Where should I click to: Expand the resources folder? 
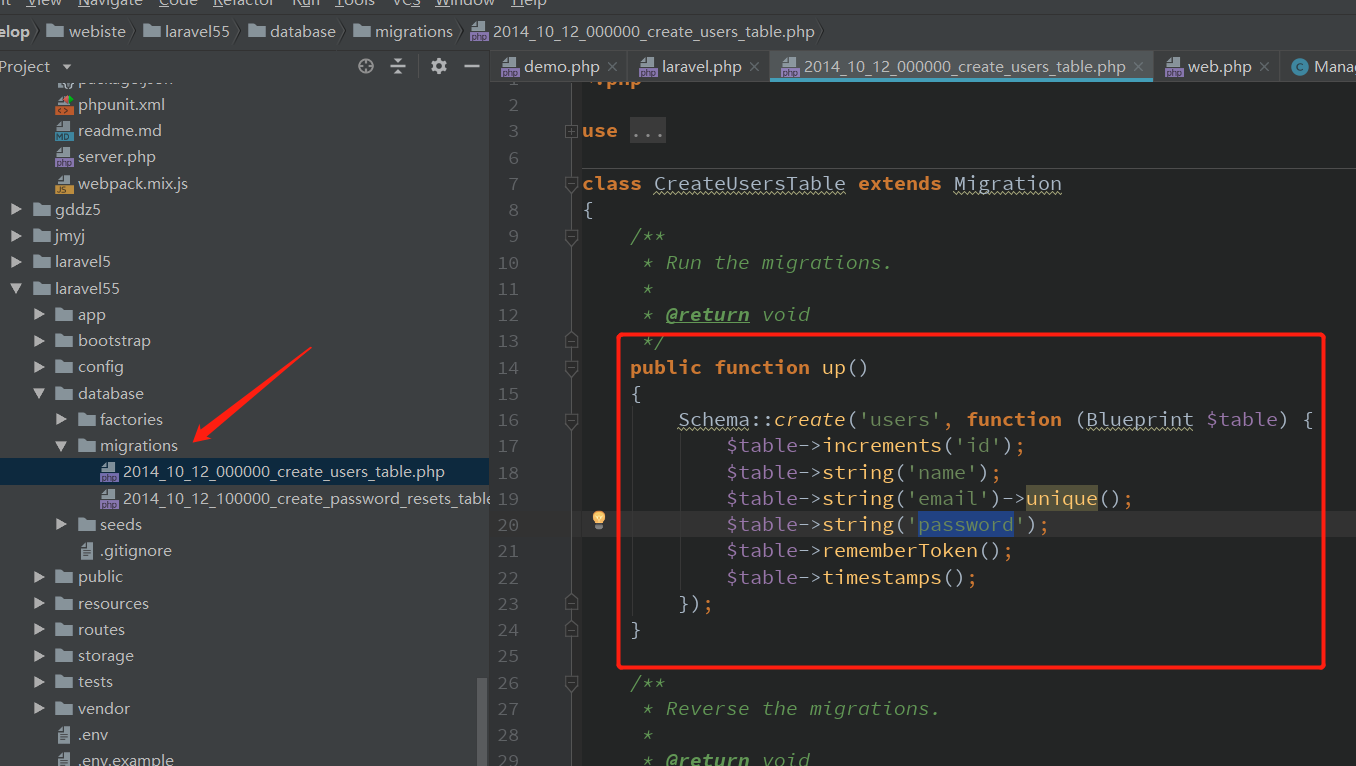39,604
